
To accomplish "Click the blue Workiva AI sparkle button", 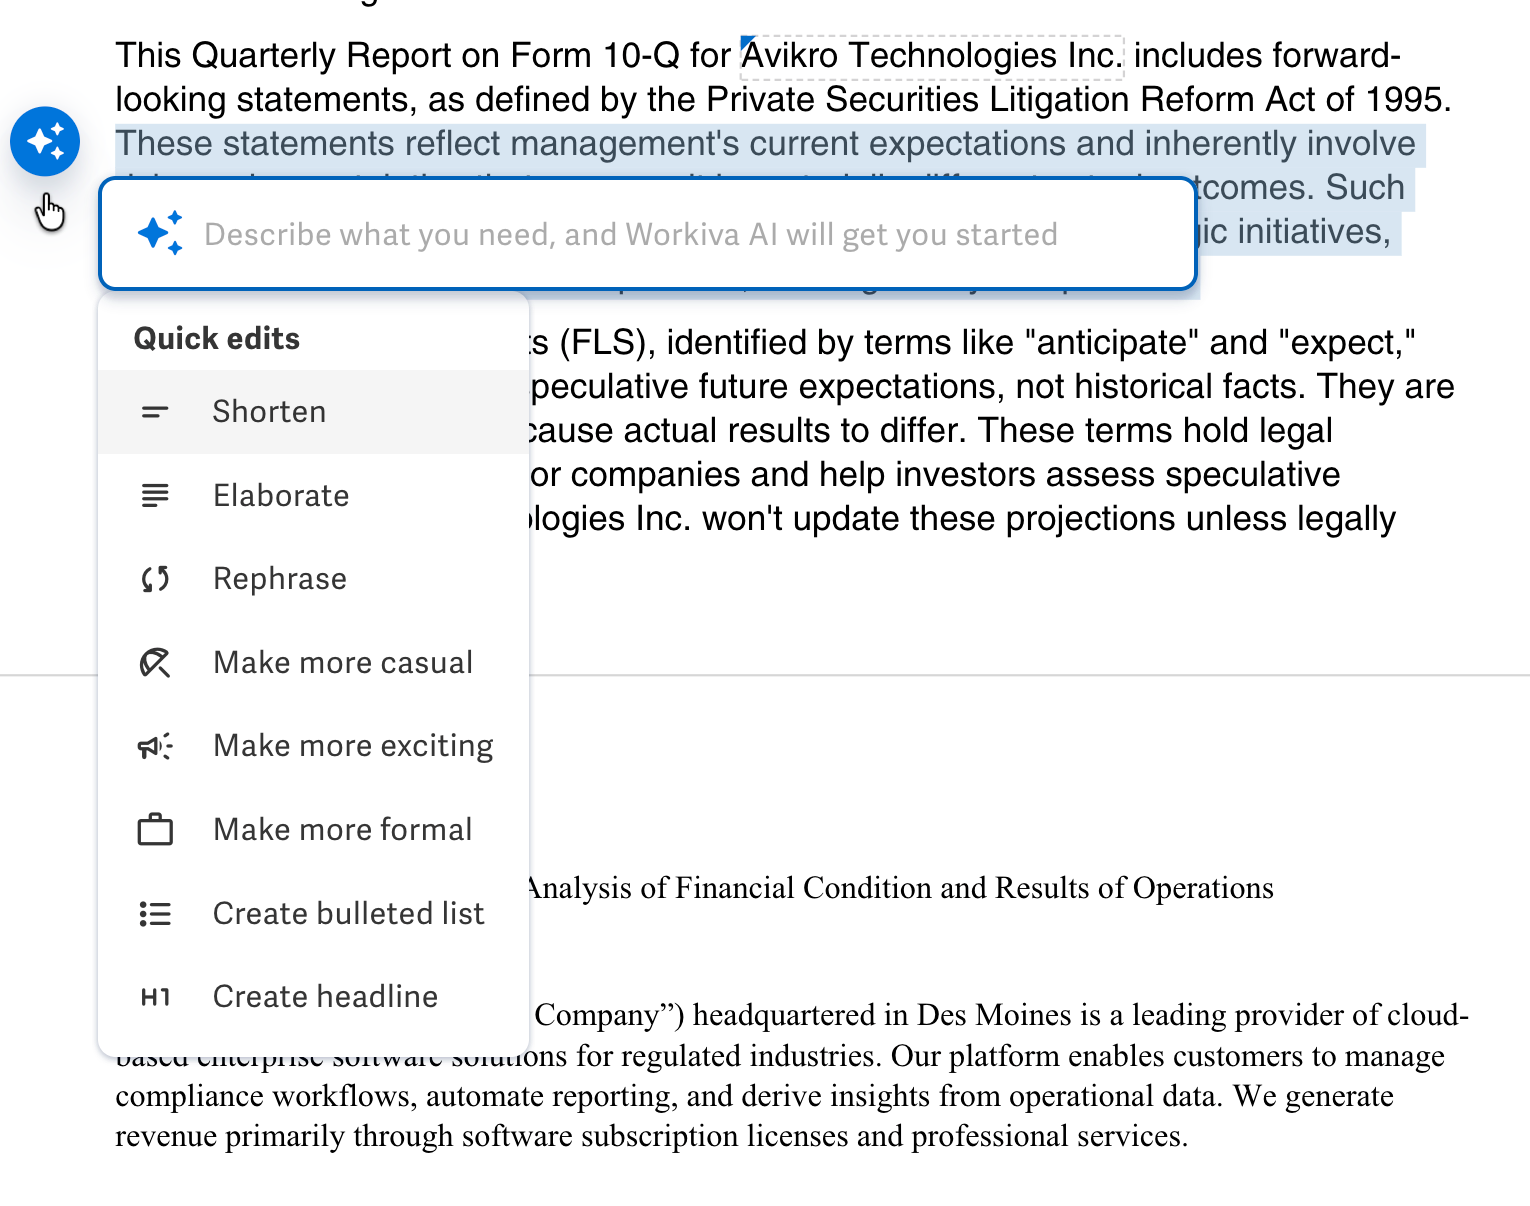I will point(45,141).
